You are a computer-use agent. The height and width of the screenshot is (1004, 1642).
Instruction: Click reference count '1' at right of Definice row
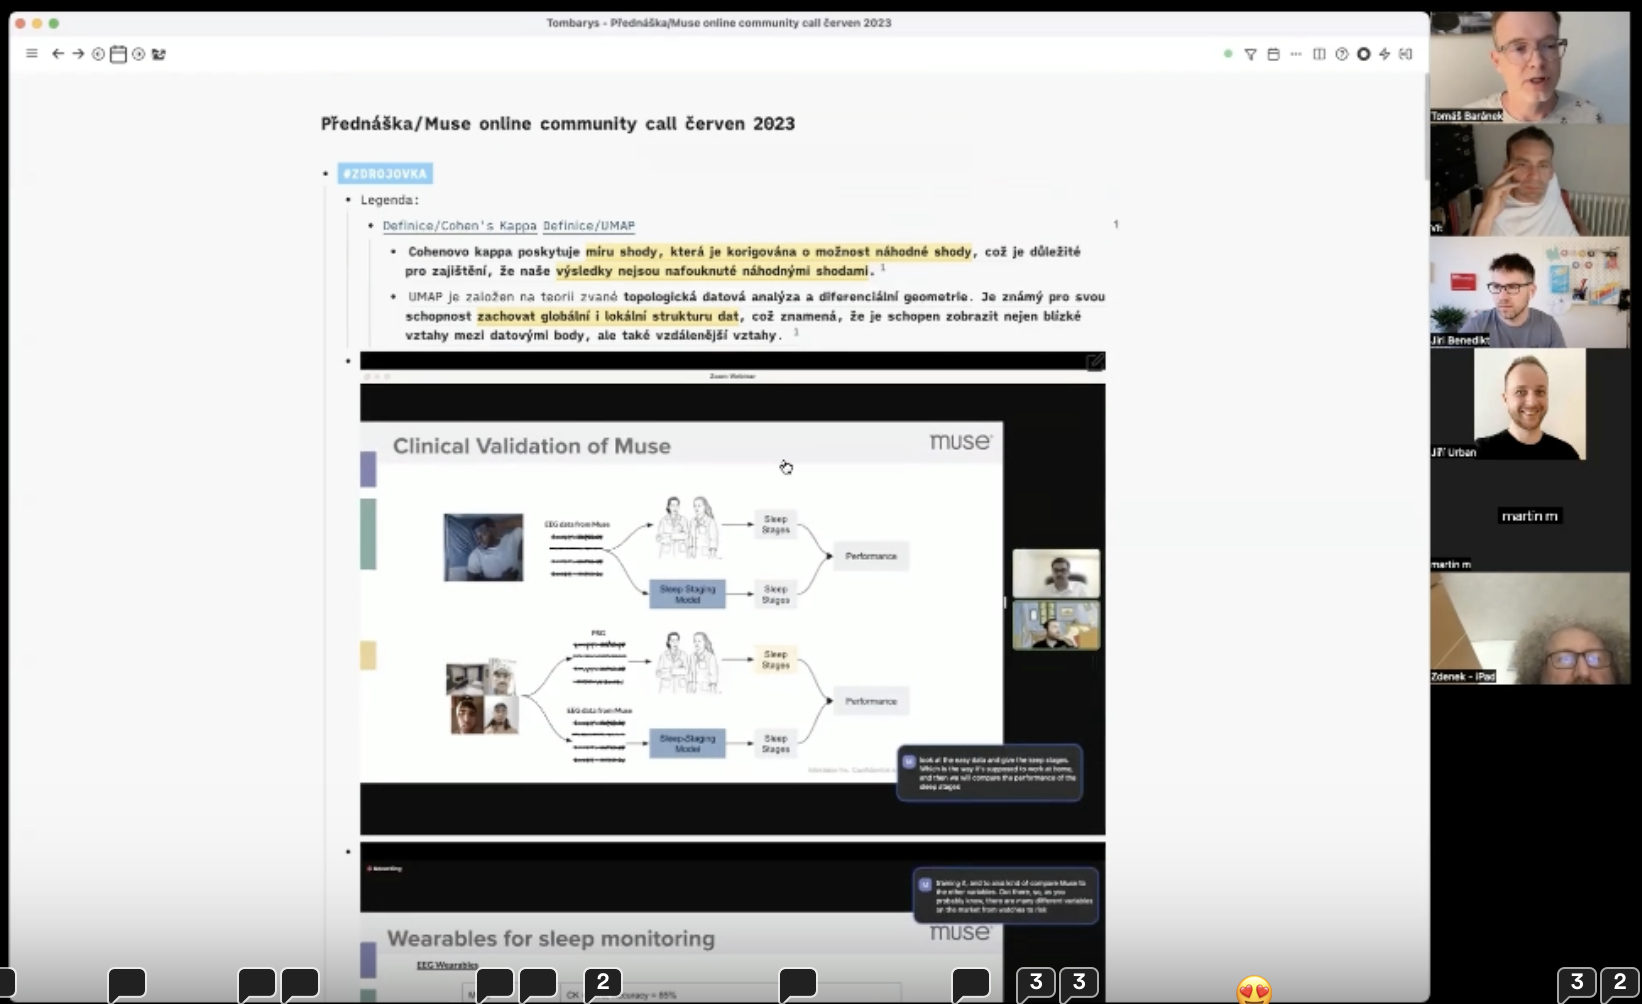click(x=1116, y=225)
